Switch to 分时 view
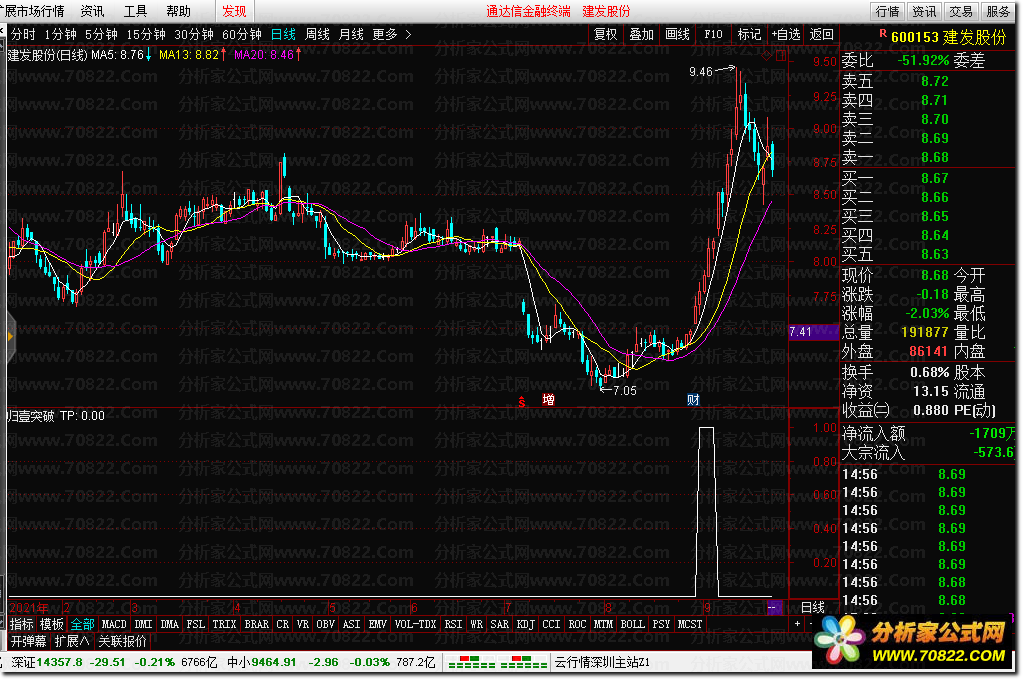 pyautogui.click(x=23, y=35)
